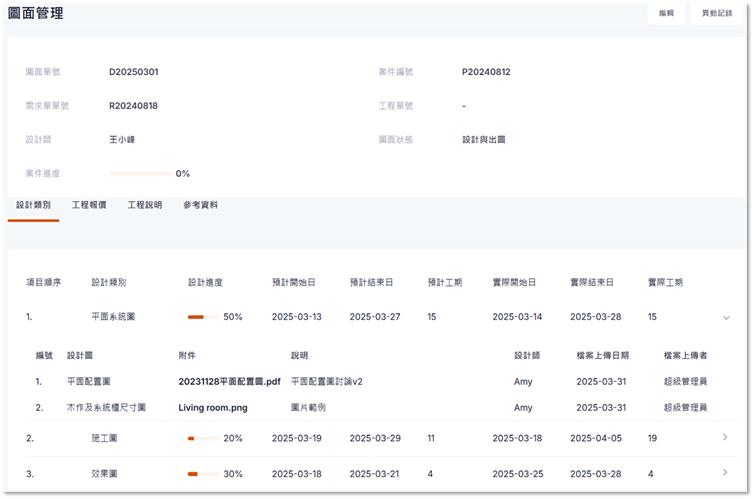Expand the 效果圖 row arrow
The height and width of the screenshot is (499, 754).
click(x=725, y=473)
